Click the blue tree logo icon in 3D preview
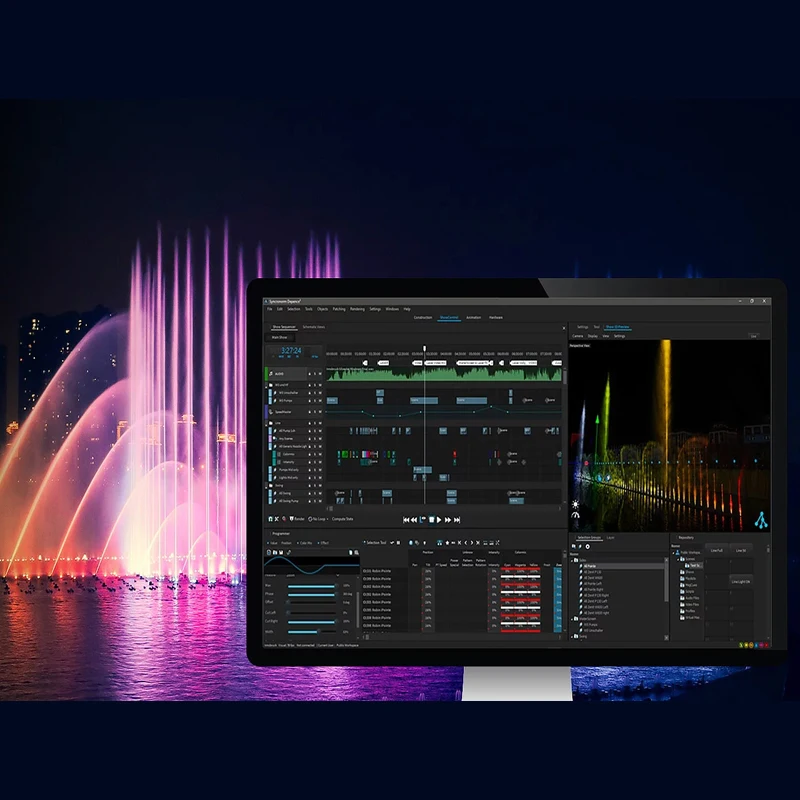 pos(761,520)
